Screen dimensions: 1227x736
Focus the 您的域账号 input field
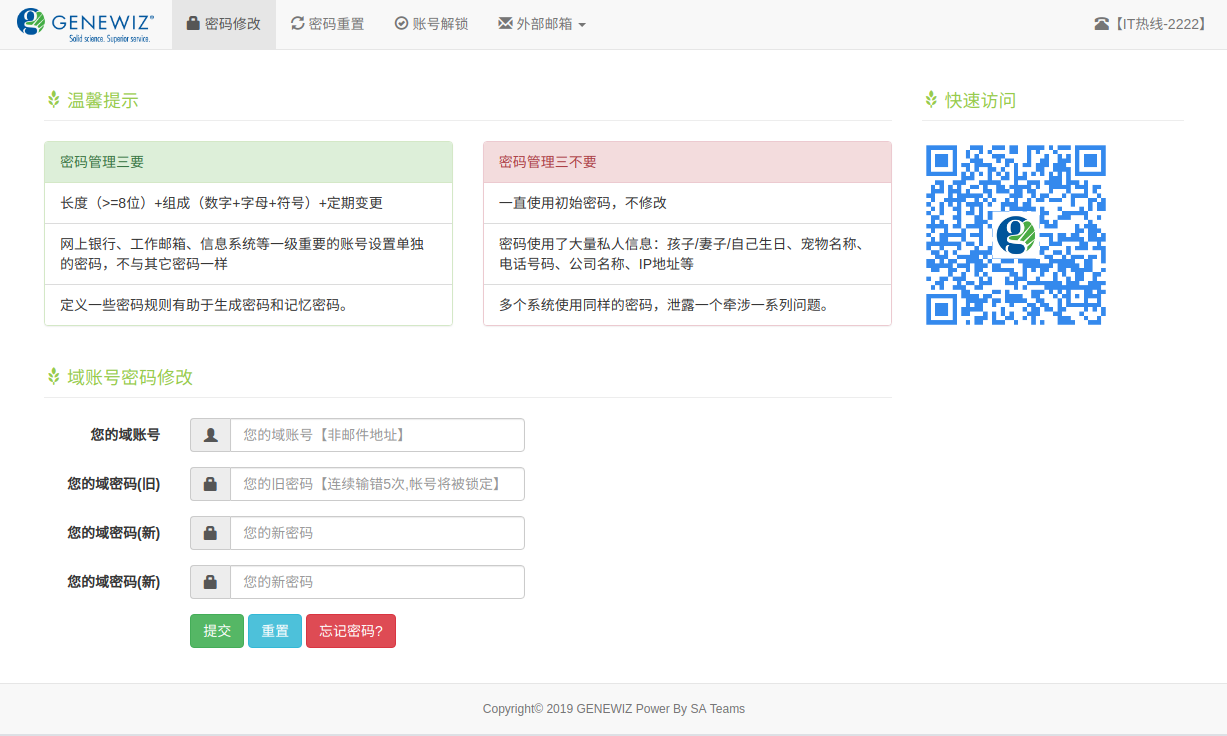[377, 435]
